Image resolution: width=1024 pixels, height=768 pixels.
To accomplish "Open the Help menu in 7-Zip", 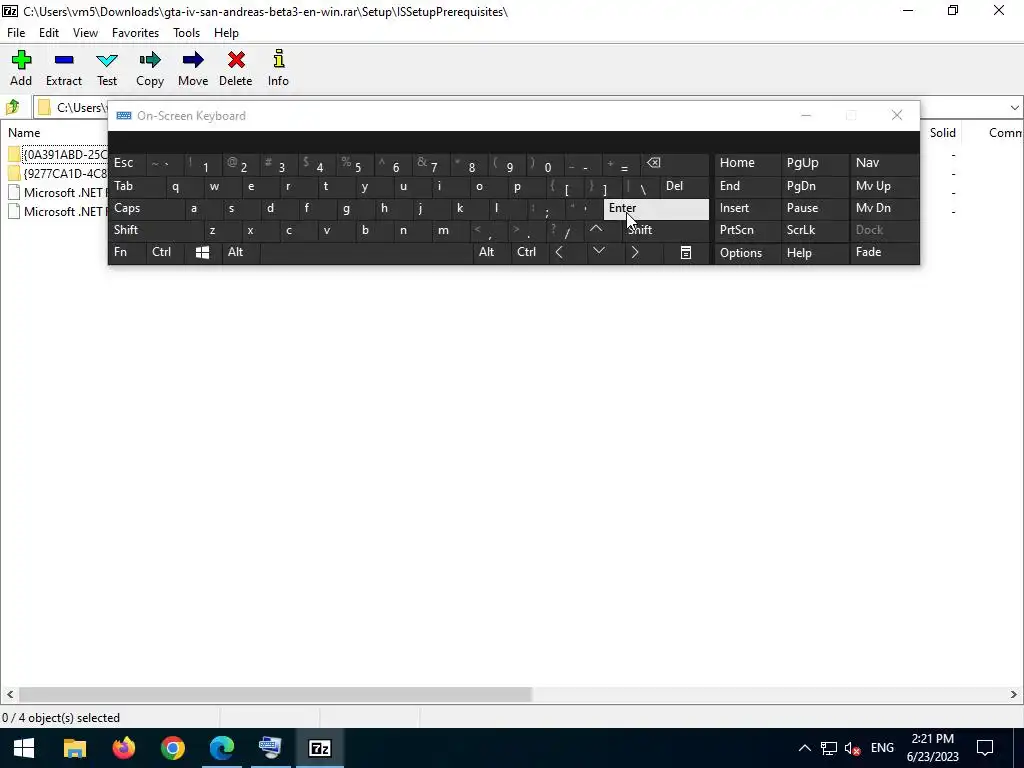I will (x=226, y=33).
